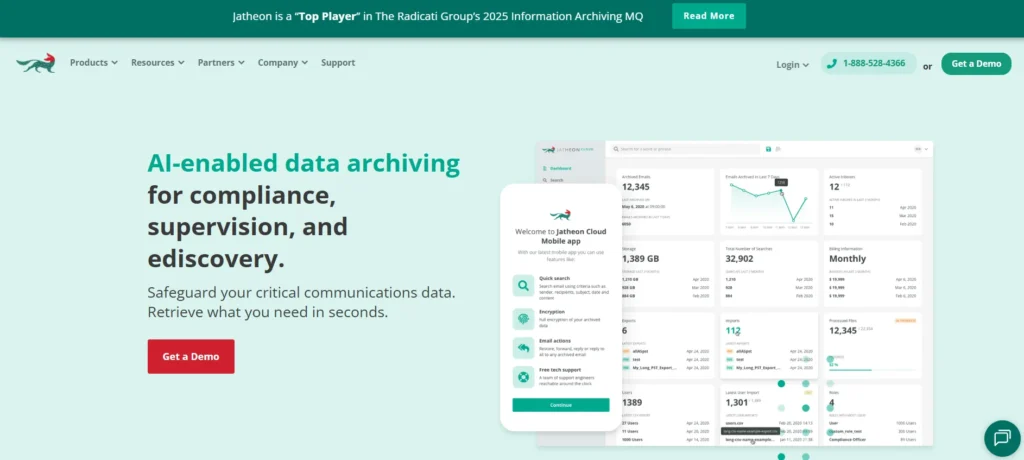This screenshot has width=1024, height=460.
Task: Click the Active Inboxes 12 value
Action: click(x=834, y=187)
